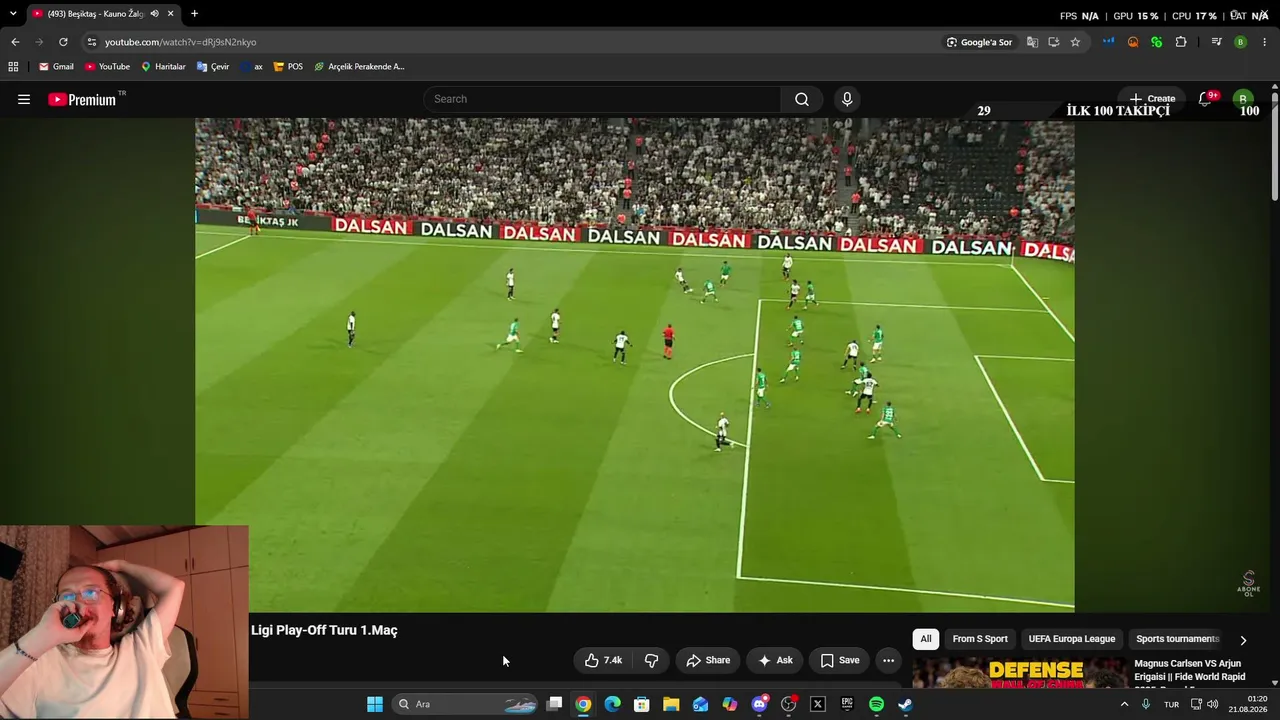
Task: Click the Ask button
Action: 775,660
